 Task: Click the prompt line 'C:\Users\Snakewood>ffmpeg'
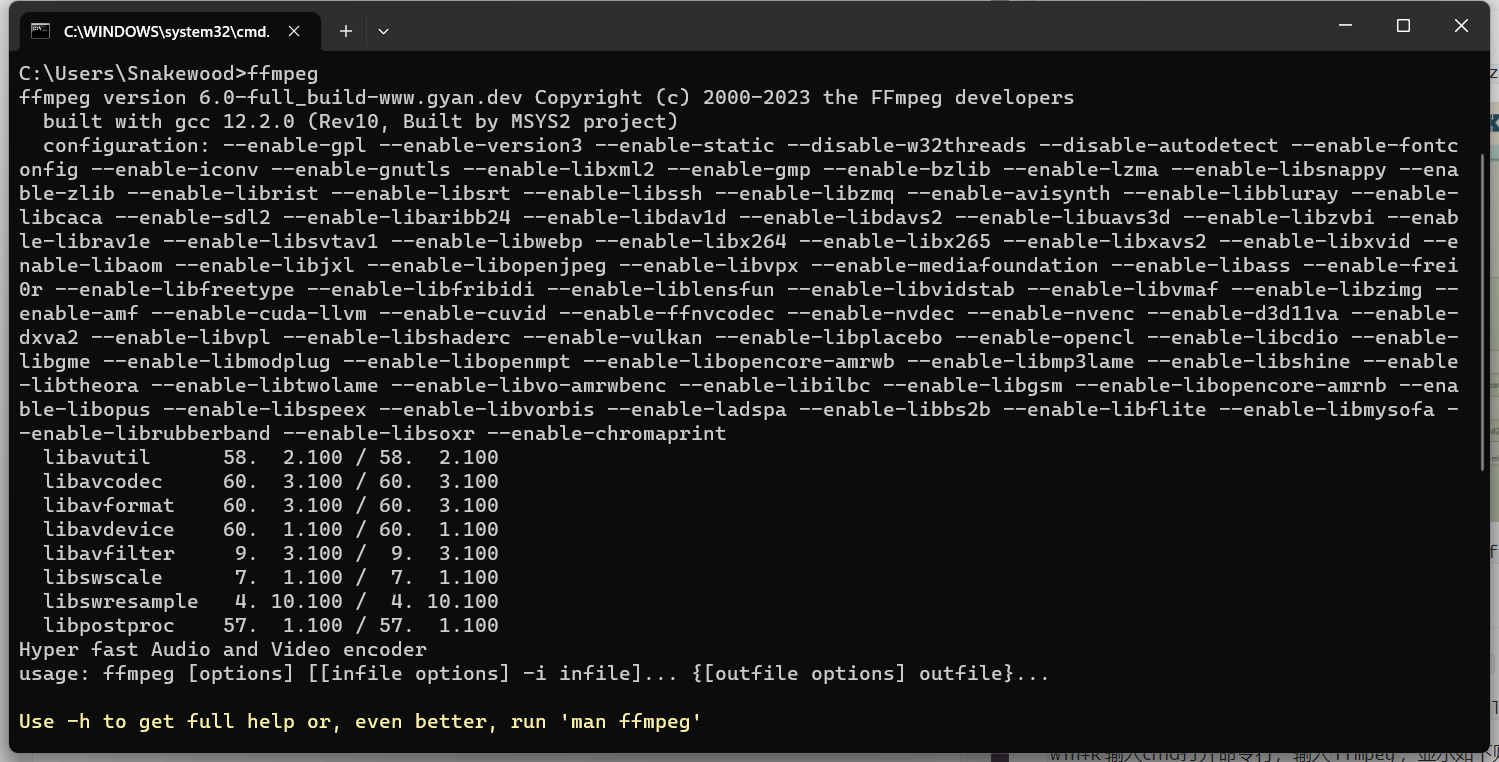169,74
